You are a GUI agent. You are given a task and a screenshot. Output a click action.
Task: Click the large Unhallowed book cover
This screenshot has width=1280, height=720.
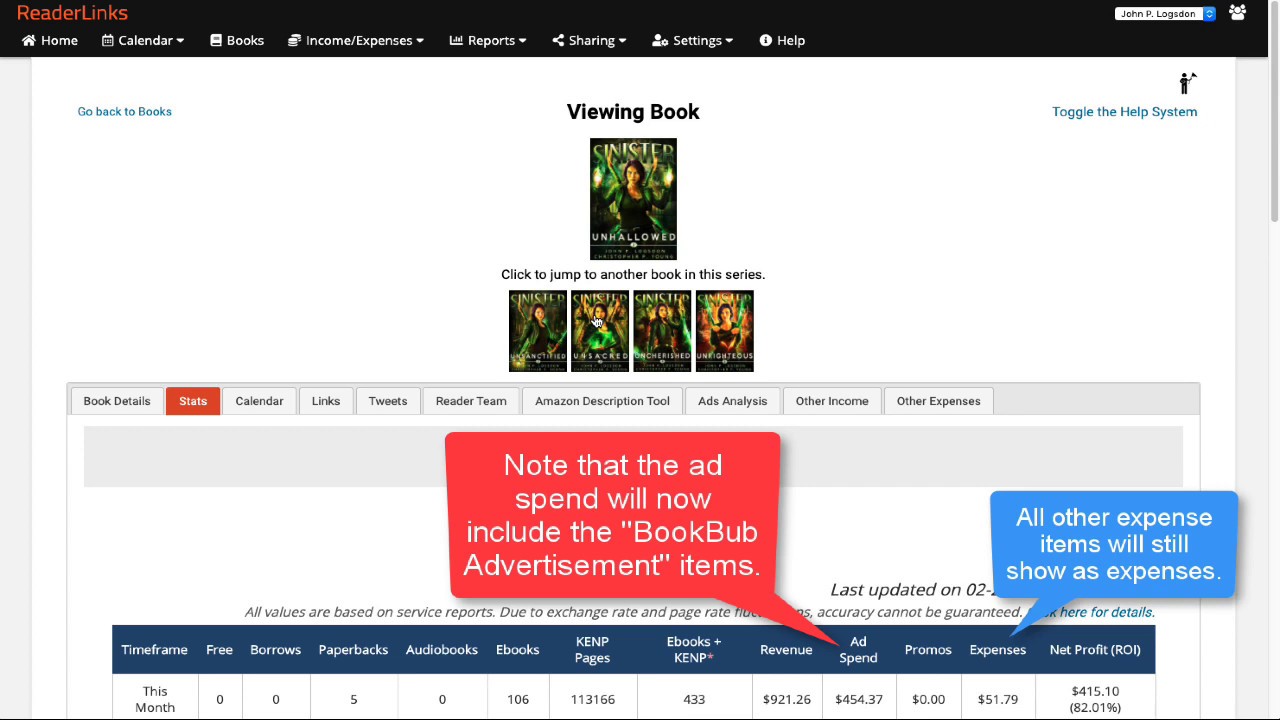[633, 199]
